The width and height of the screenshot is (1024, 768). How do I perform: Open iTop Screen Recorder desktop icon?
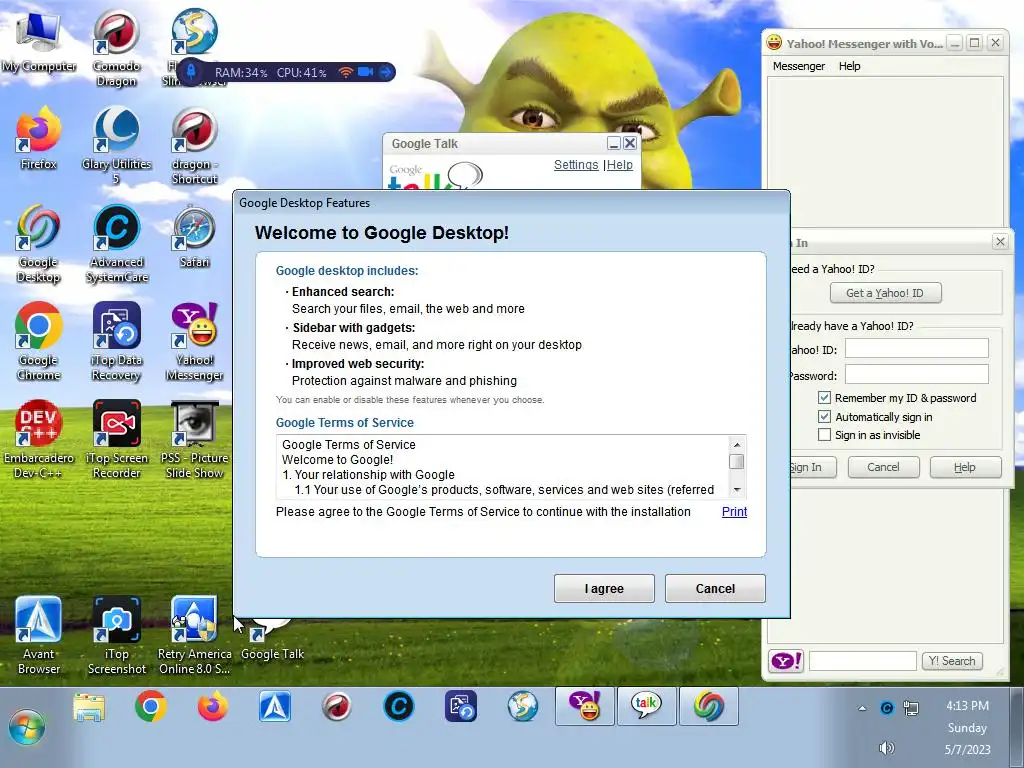(x=116, y=439)
